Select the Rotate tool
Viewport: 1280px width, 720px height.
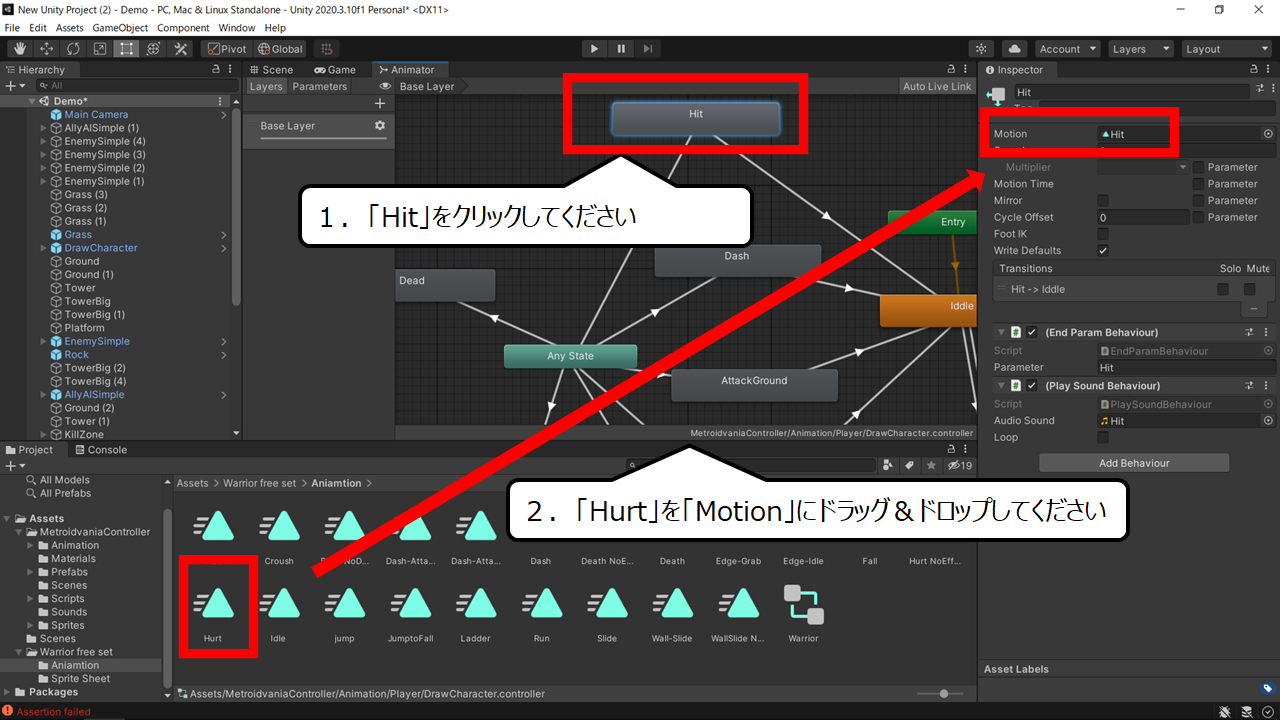tap(73, 48)
